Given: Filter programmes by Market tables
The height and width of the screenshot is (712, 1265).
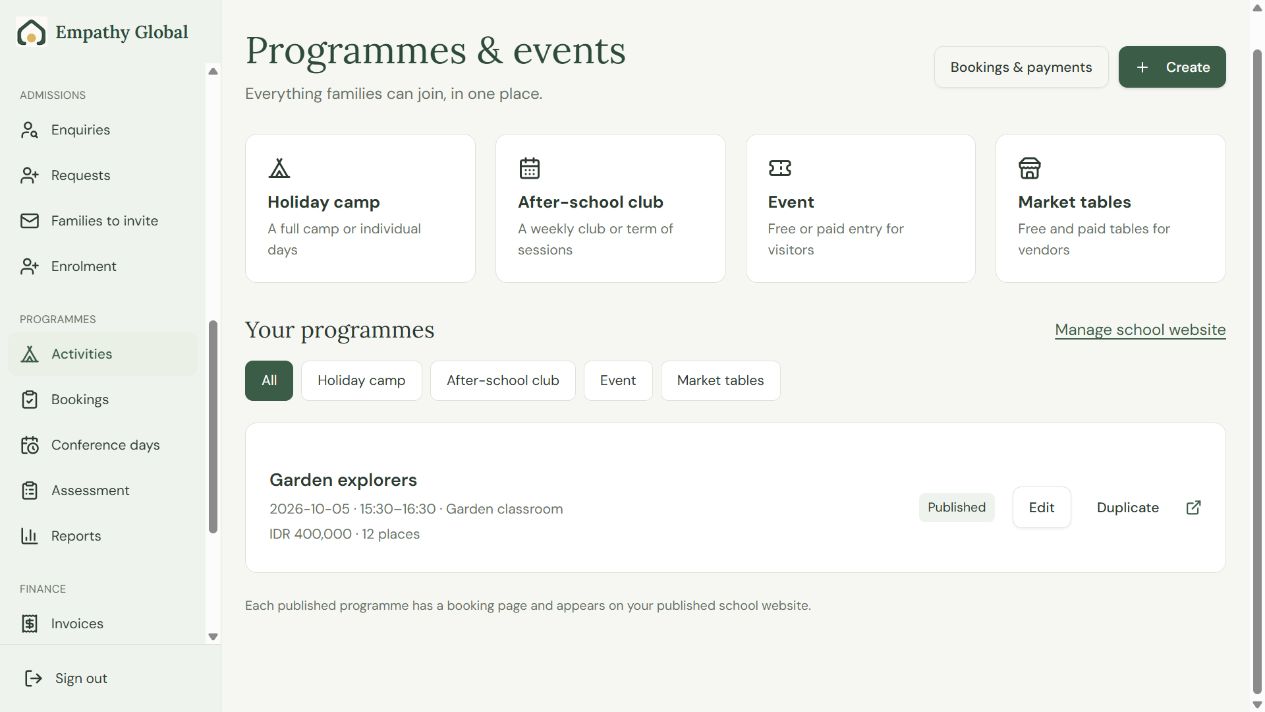Looking at the screenshot, I should (x=720, y=380).
